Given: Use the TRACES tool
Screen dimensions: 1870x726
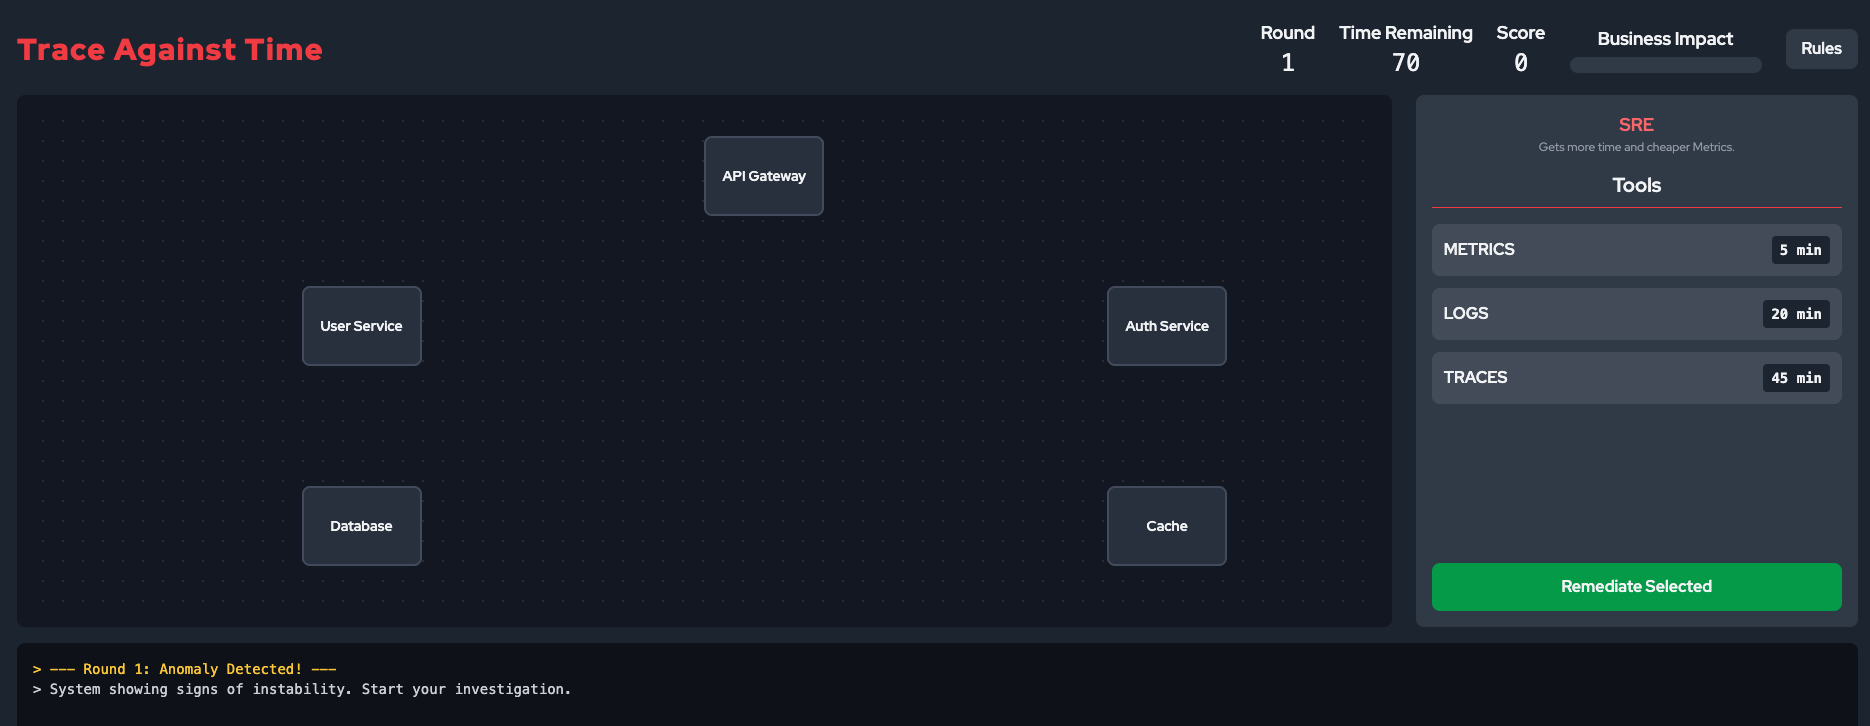Looking at the screenshot, I should pyautogui.click(x=1636, y=378).
